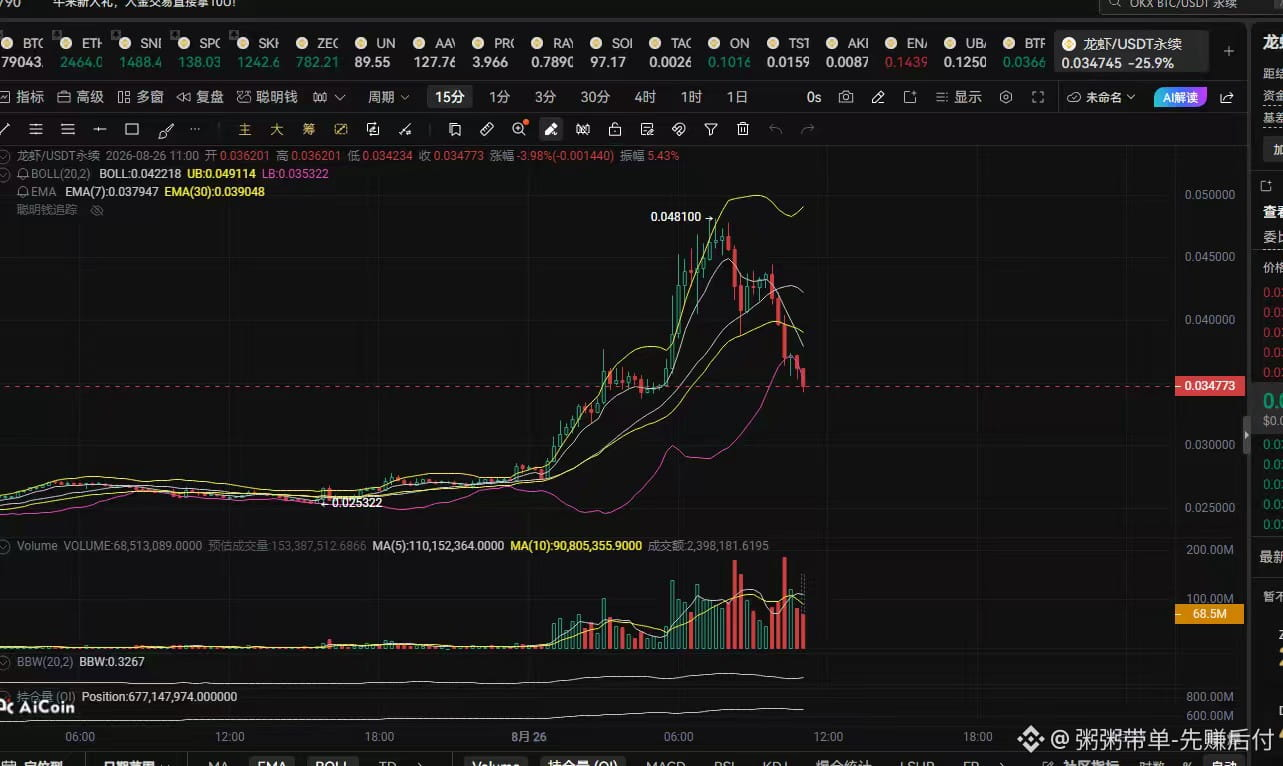Select the 30分 timeframe tab
Viewport: 1283px width, 766px height.
pyautogui.click(x=595, y=97)
